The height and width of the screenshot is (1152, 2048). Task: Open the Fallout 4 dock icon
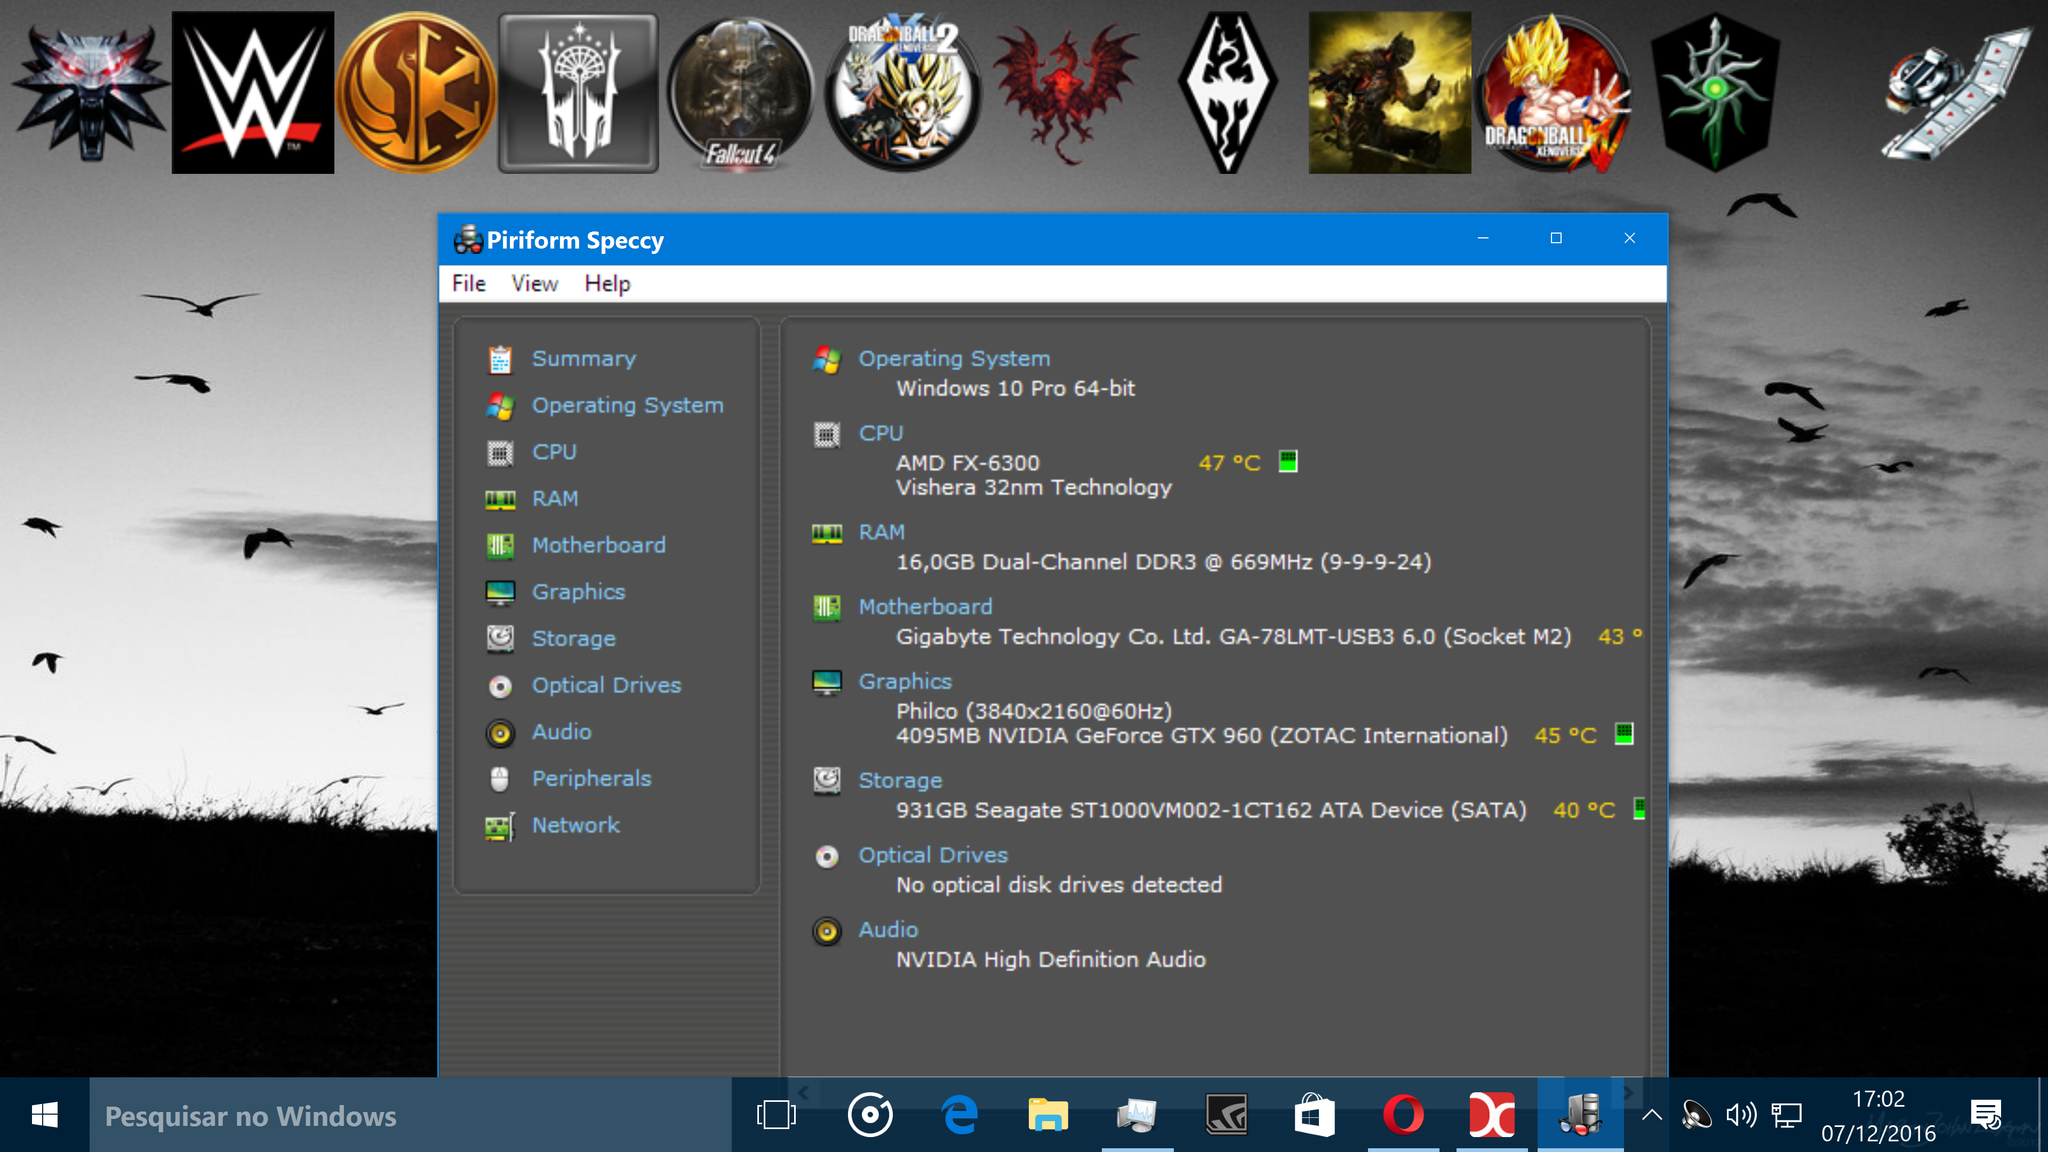click(x=741, y=95)
